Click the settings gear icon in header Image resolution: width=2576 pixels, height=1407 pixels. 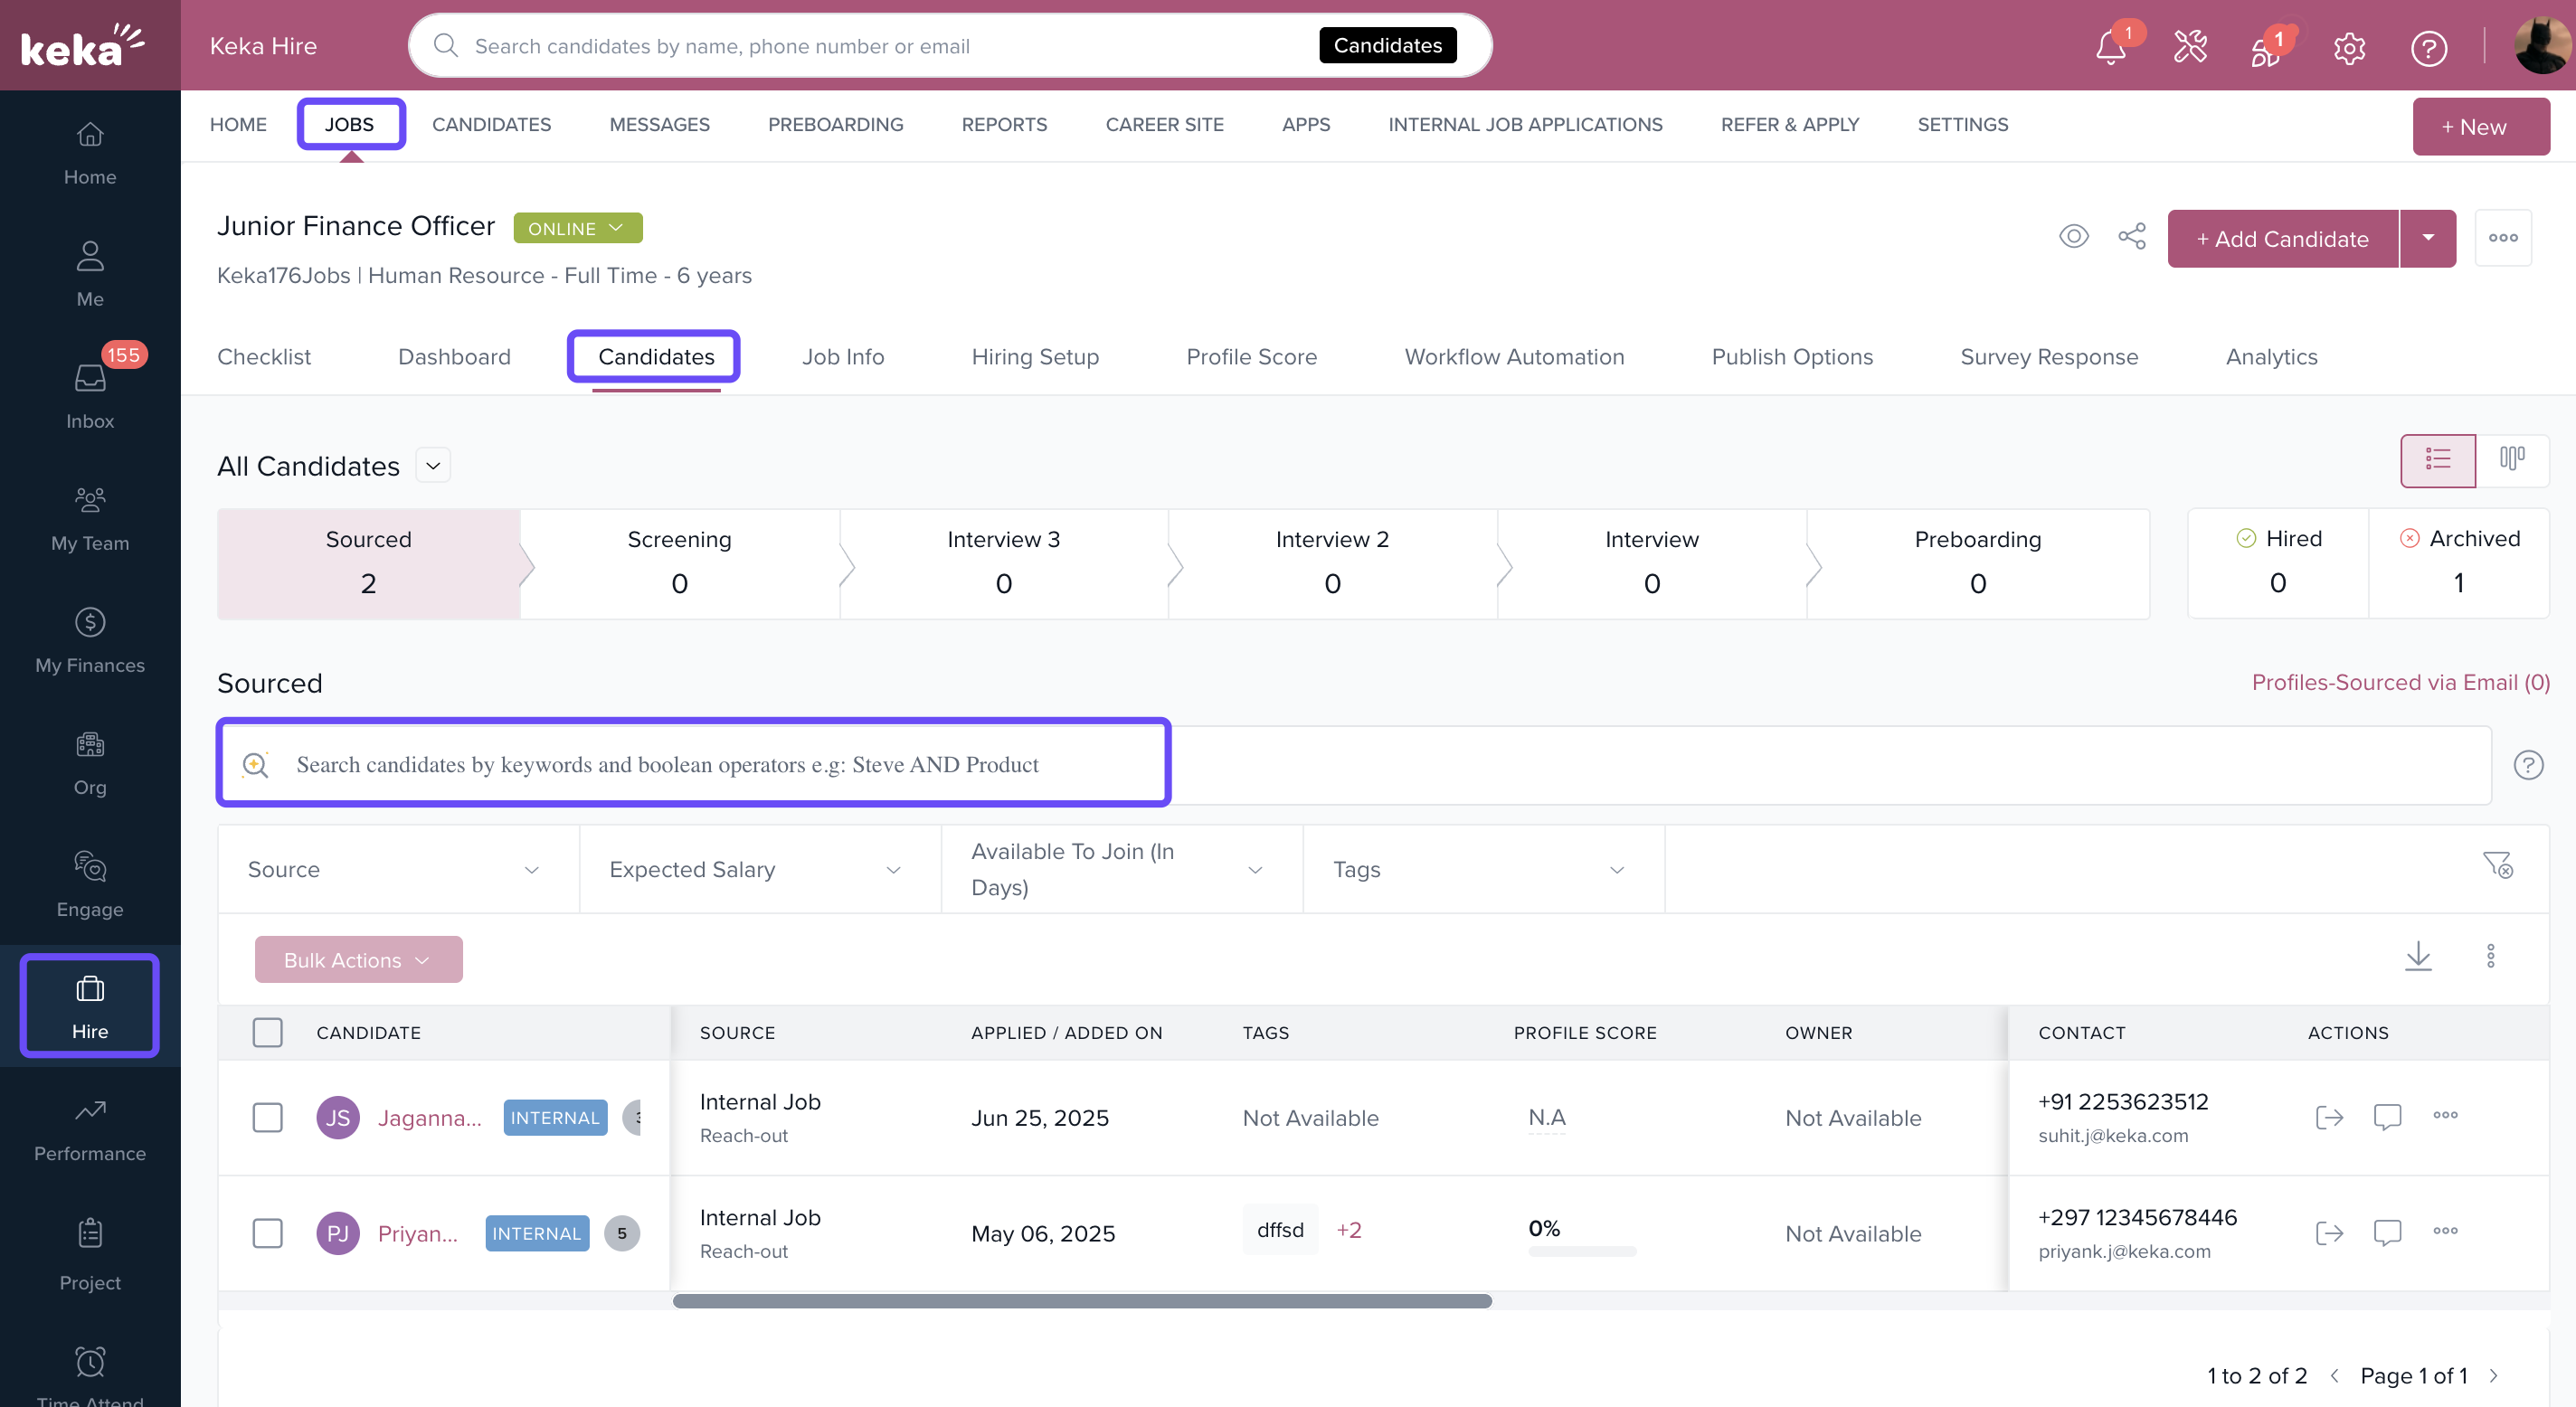[2349, 47]
